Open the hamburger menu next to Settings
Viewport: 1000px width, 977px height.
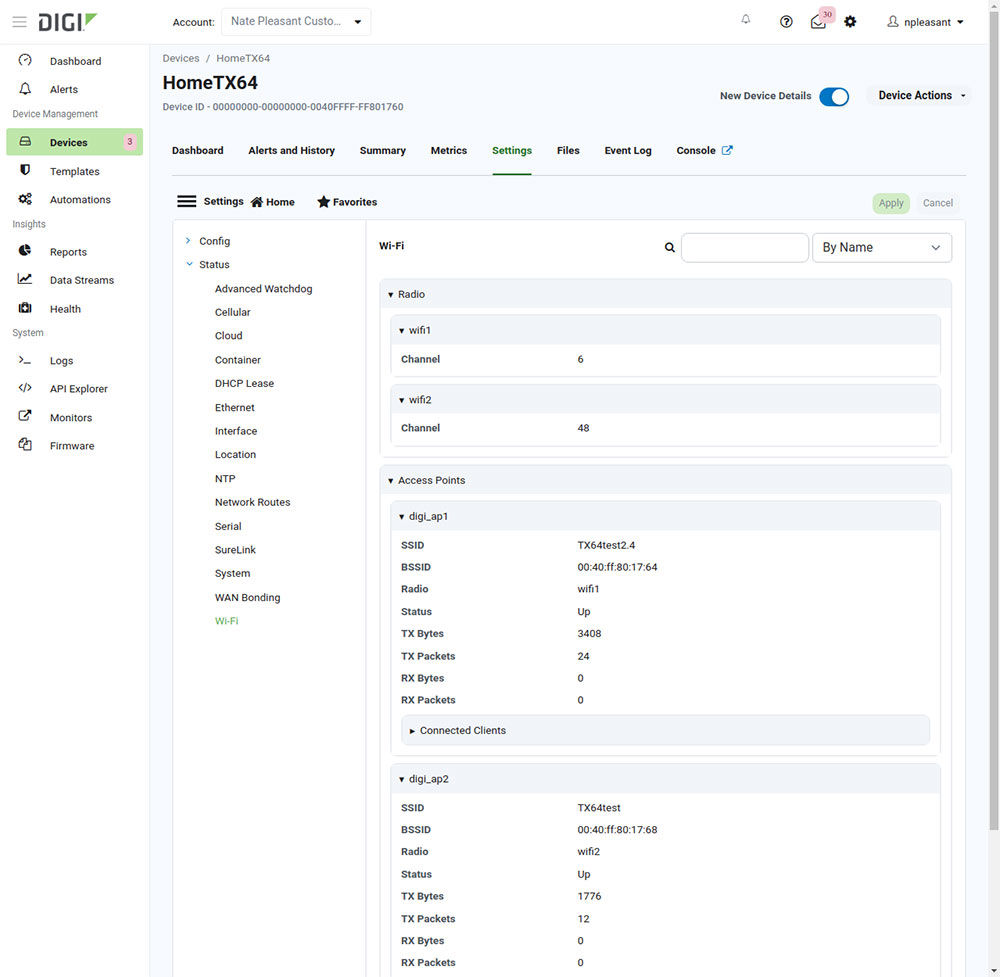tap(186, 200)
